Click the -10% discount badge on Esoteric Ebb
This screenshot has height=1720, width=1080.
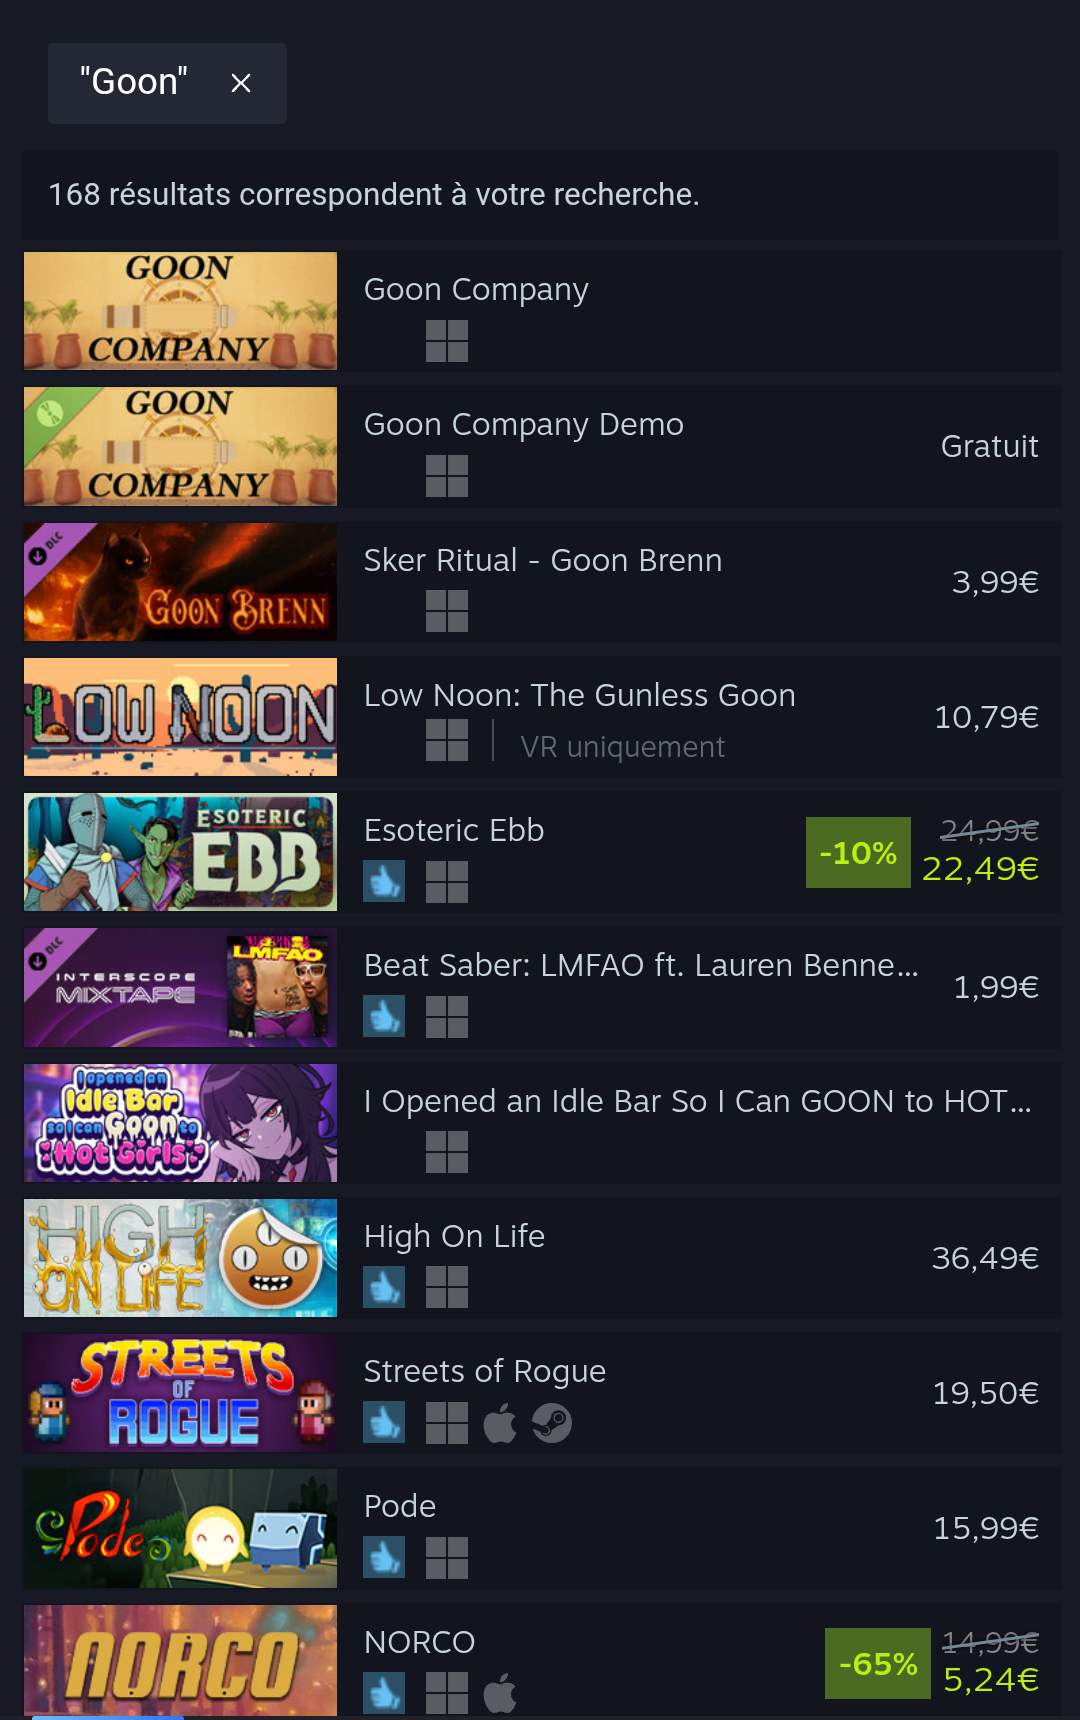[858, 852]
